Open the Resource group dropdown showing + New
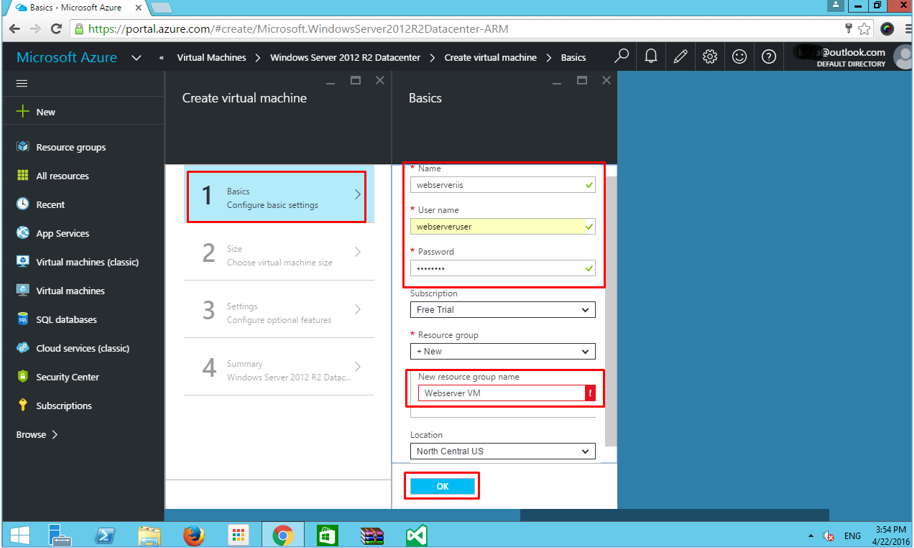The image size is (914, 548). [x=502, y=352]
